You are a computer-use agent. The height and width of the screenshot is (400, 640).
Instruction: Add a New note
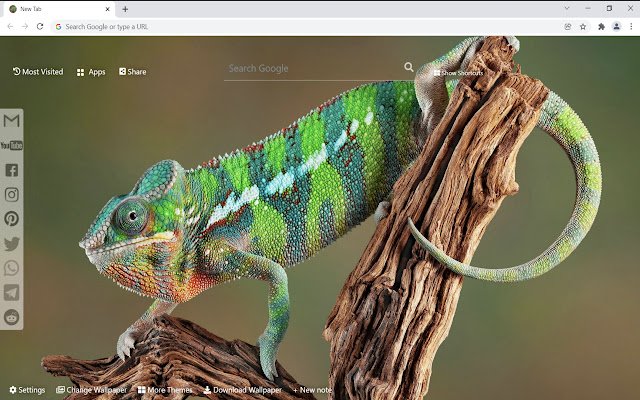(312, 390)
